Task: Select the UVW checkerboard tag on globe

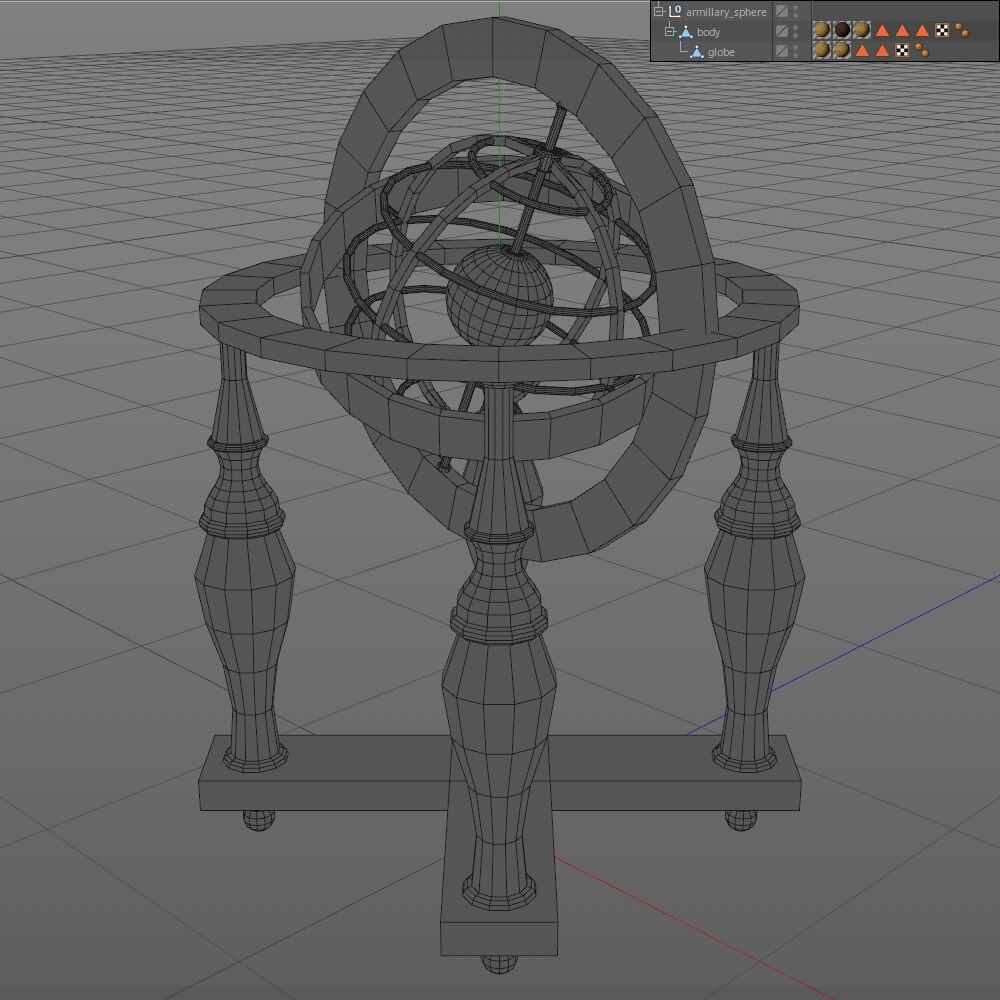Action: 902,50
